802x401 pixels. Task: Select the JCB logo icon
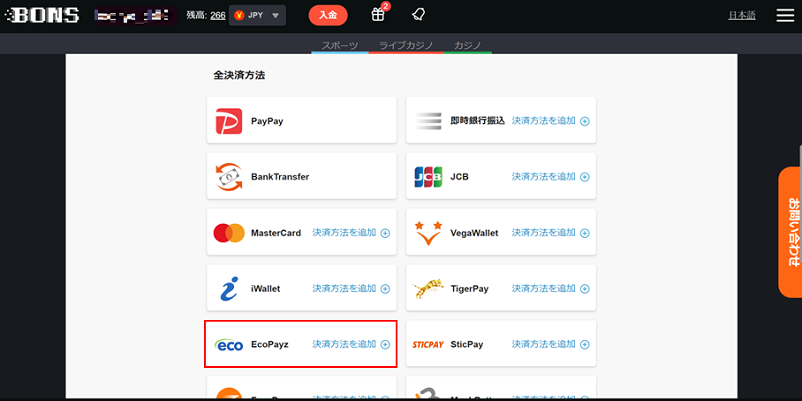pos(428,177)
